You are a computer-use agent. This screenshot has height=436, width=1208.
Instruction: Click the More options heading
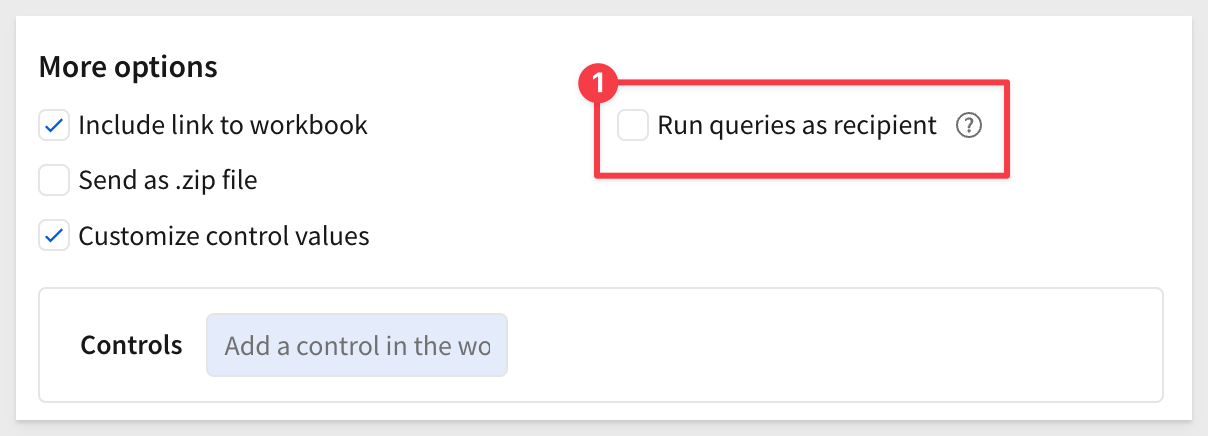(x=128, y=67)
